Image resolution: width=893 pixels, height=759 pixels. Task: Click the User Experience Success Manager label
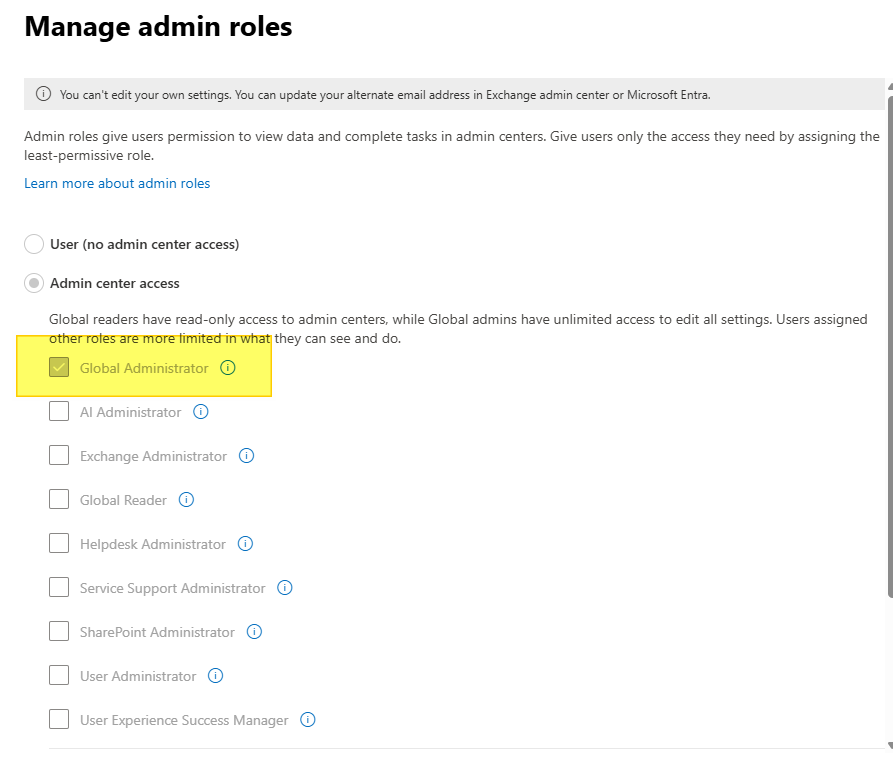pos(184,720)
